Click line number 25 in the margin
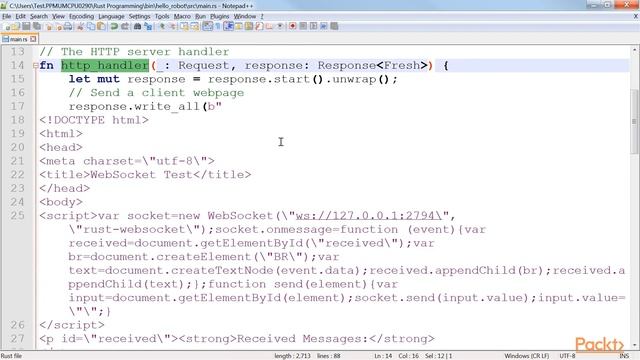The image size is (640, 360). tap(18, 216)
